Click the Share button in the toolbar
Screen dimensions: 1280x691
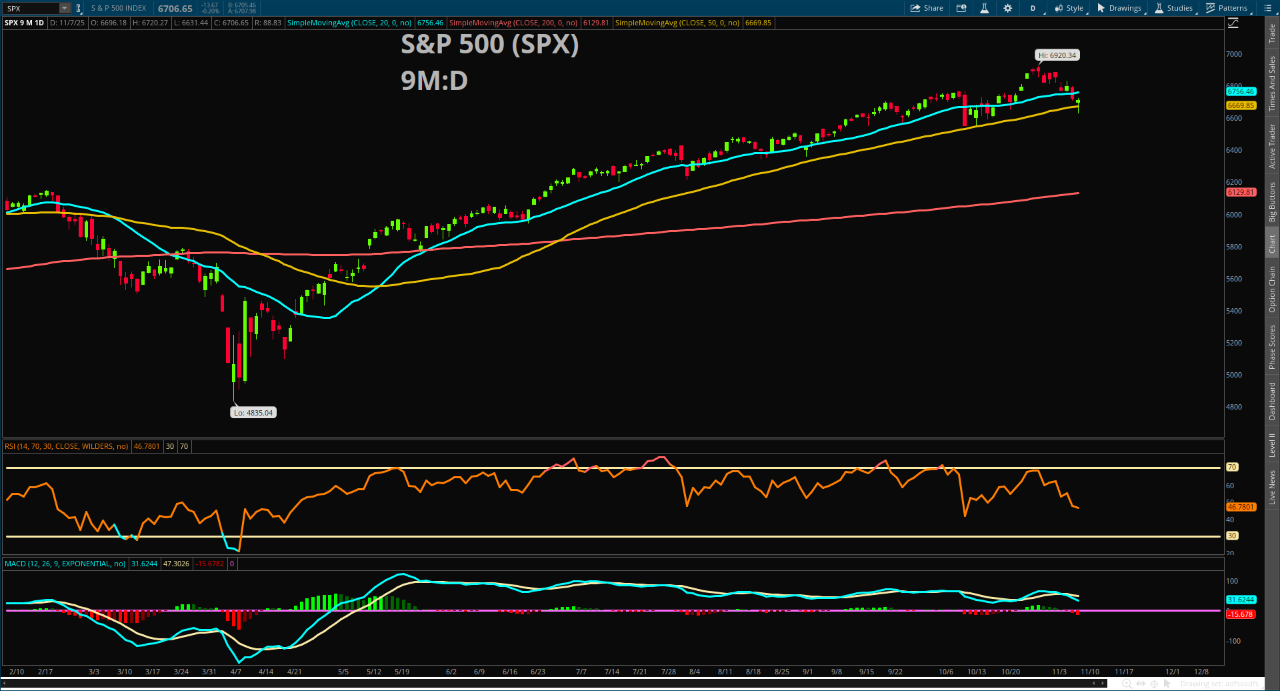[x=926, y=8]
